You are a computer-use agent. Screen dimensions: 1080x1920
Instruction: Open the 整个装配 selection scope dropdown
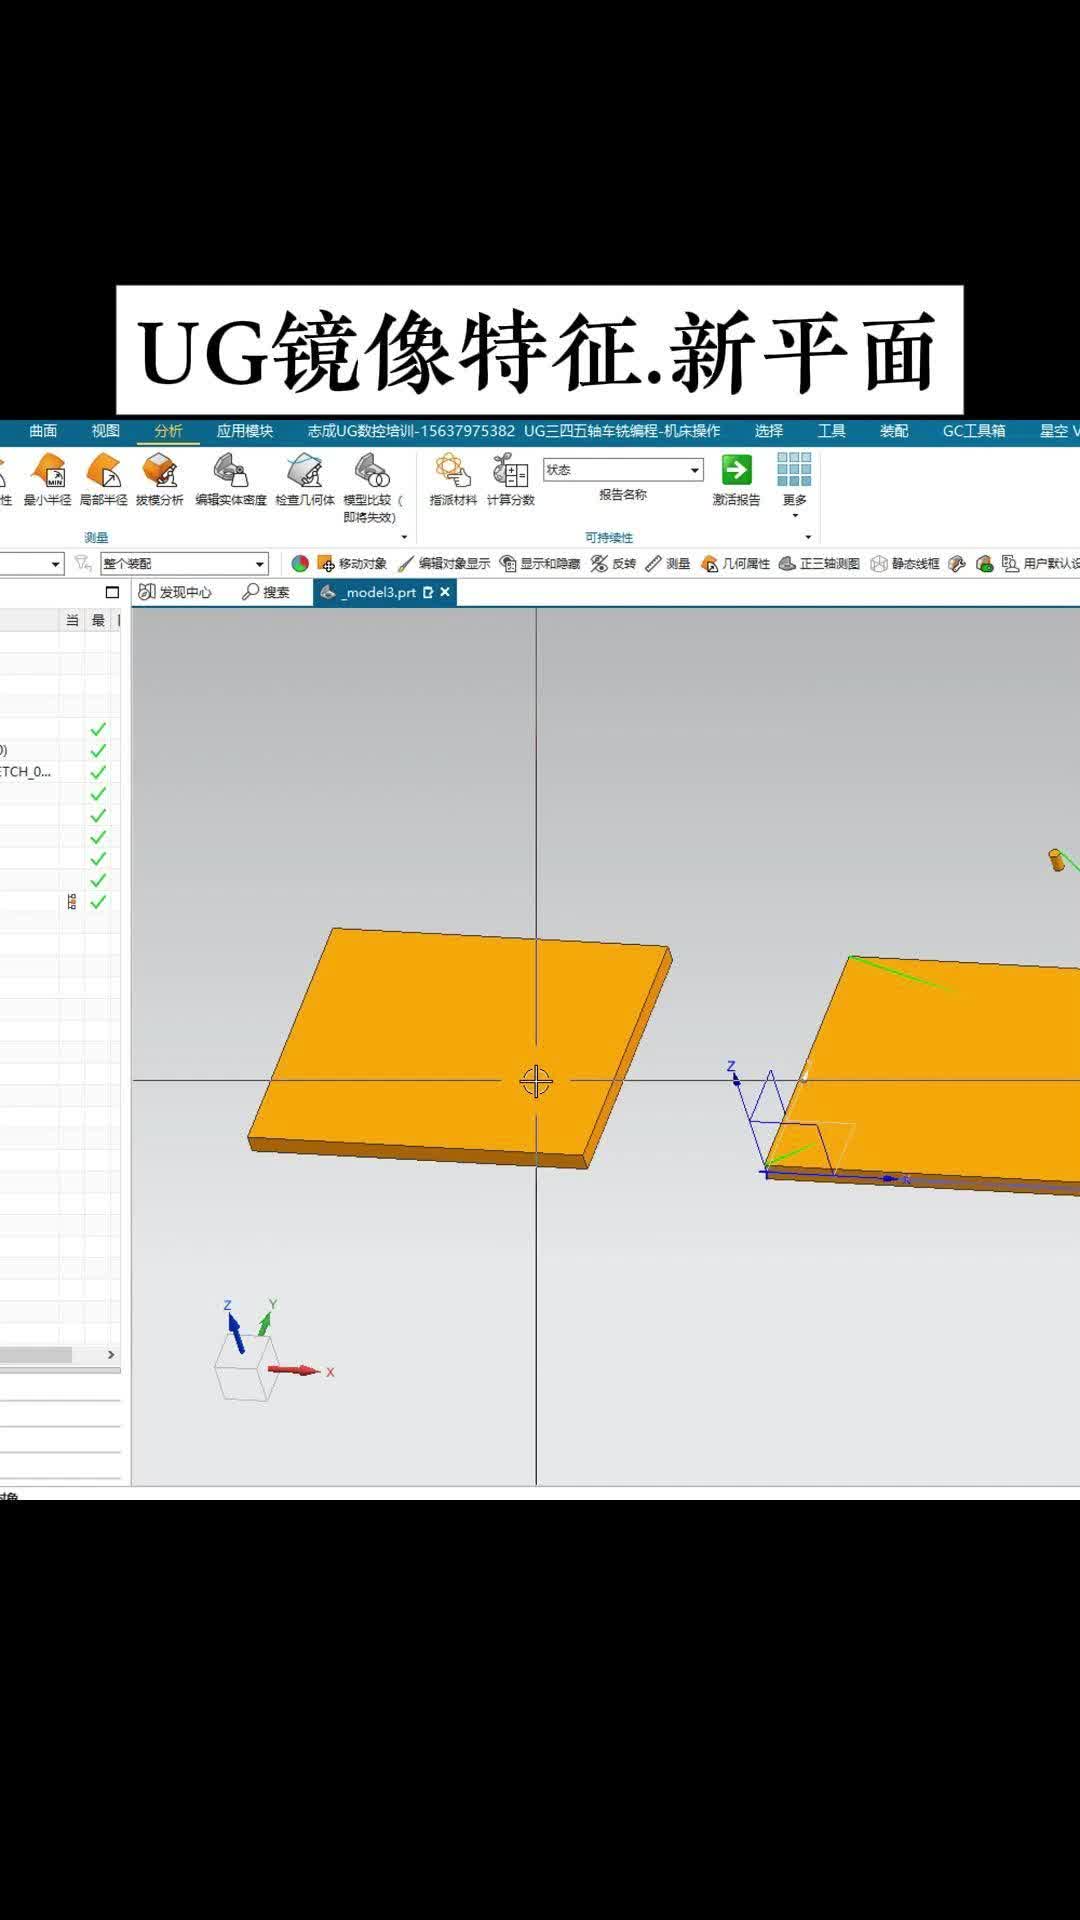(x=184, y=564)
